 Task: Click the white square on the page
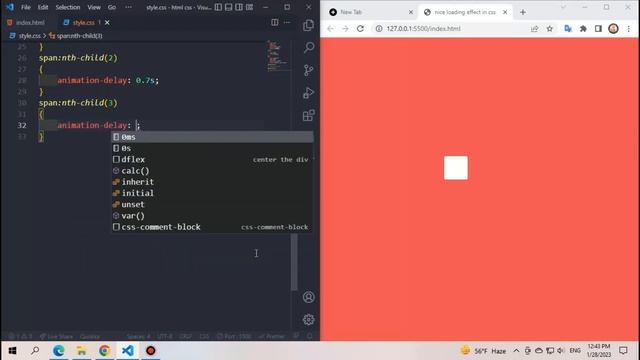(x=456, y=168)
